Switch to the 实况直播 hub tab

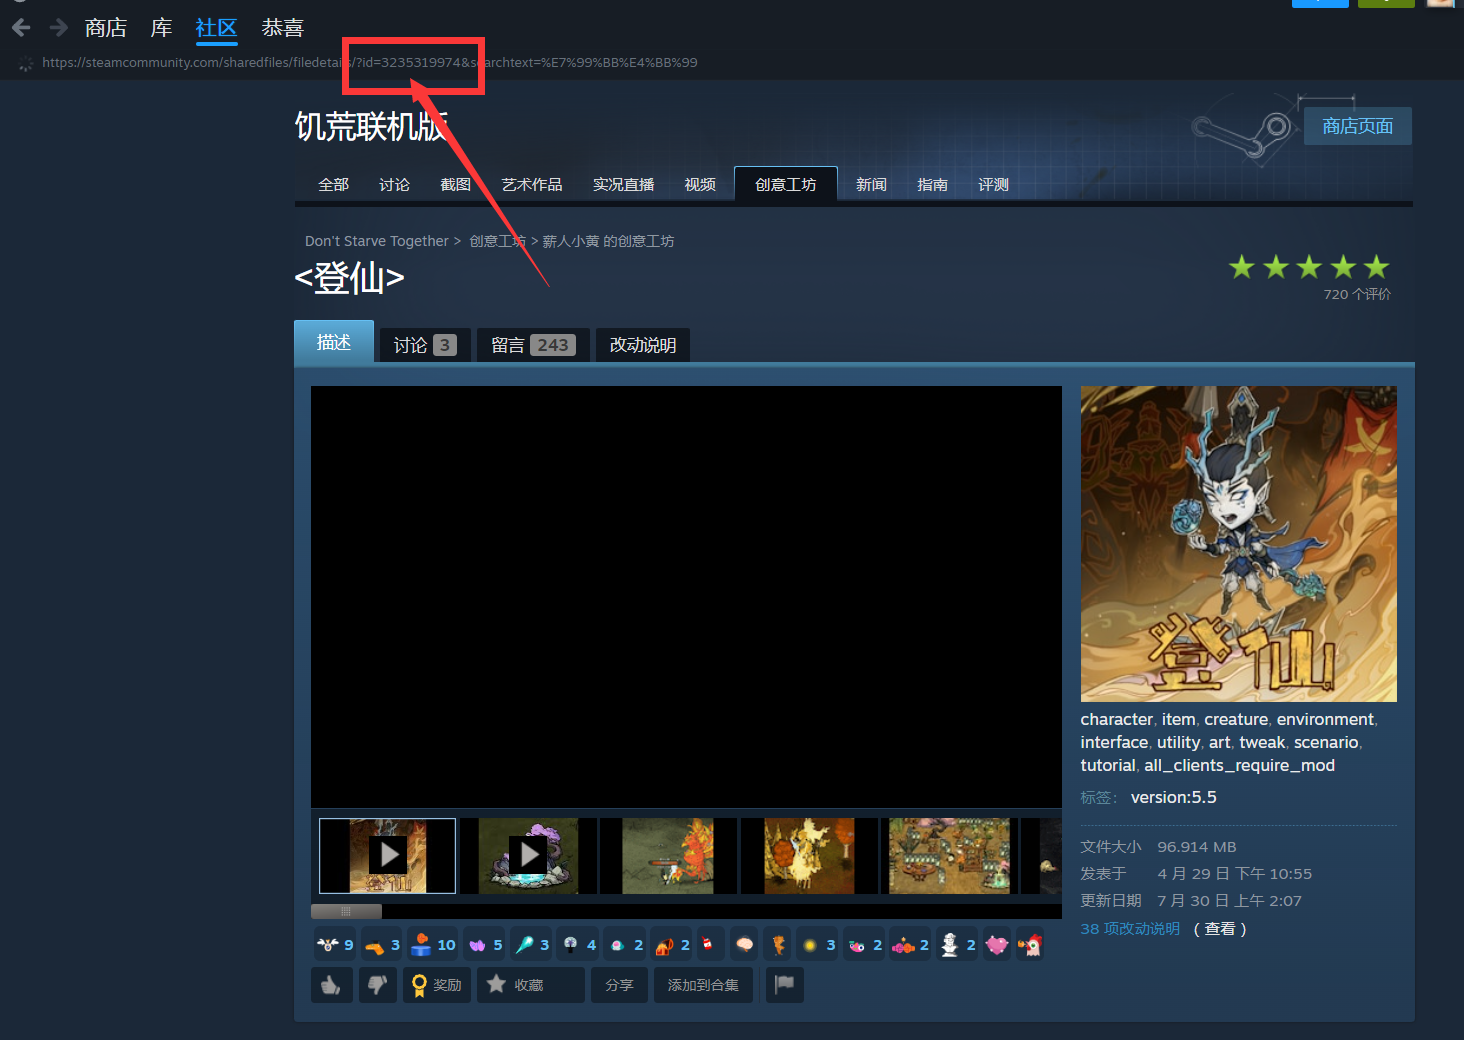pos(623,185)
